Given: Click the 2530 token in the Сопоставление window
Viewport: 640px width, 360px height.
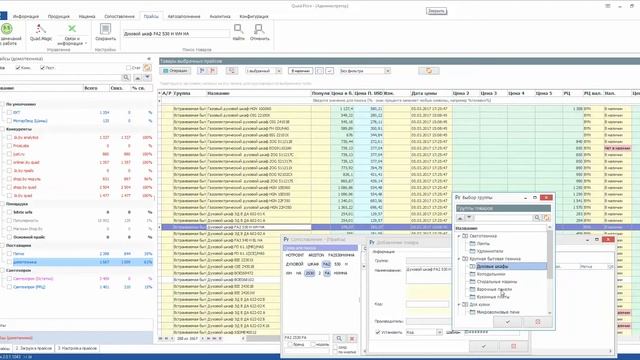Looking at the screenshot, I should (310, 273).
